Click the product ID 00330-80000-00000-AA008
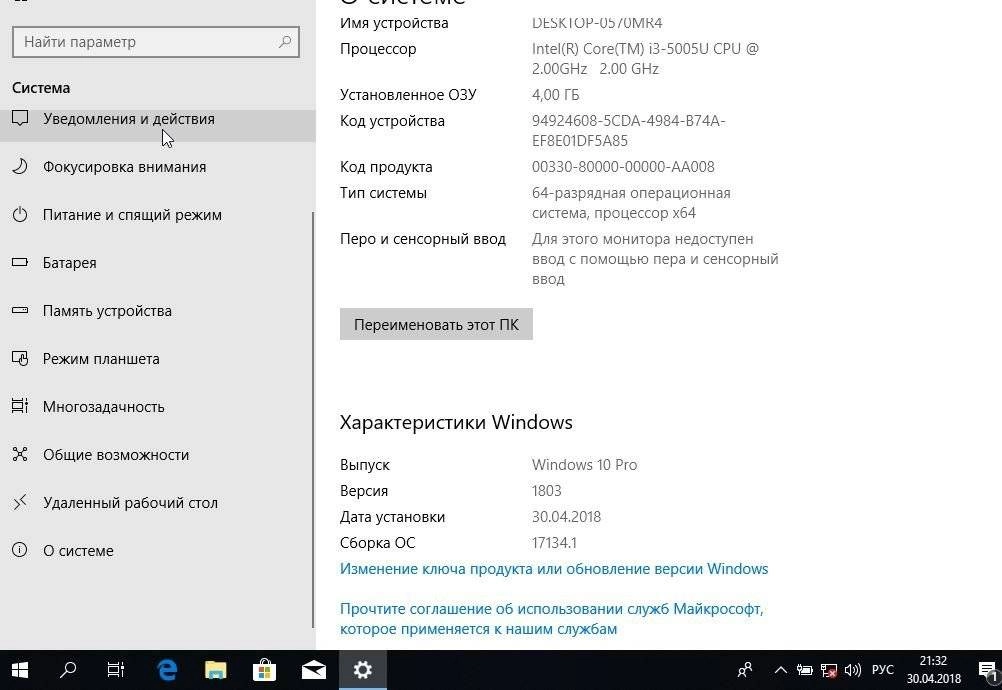Image resolution: width=1002 pixels, height=690 pixels. pos(623,167)
